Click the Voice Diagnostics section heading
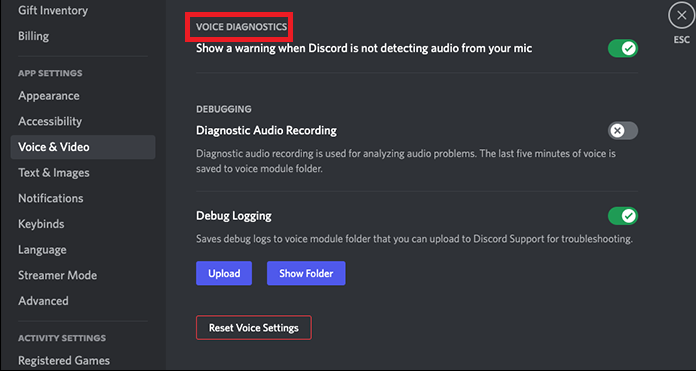The width and height of the screenshot is (696, 371). tap(241, 27)
